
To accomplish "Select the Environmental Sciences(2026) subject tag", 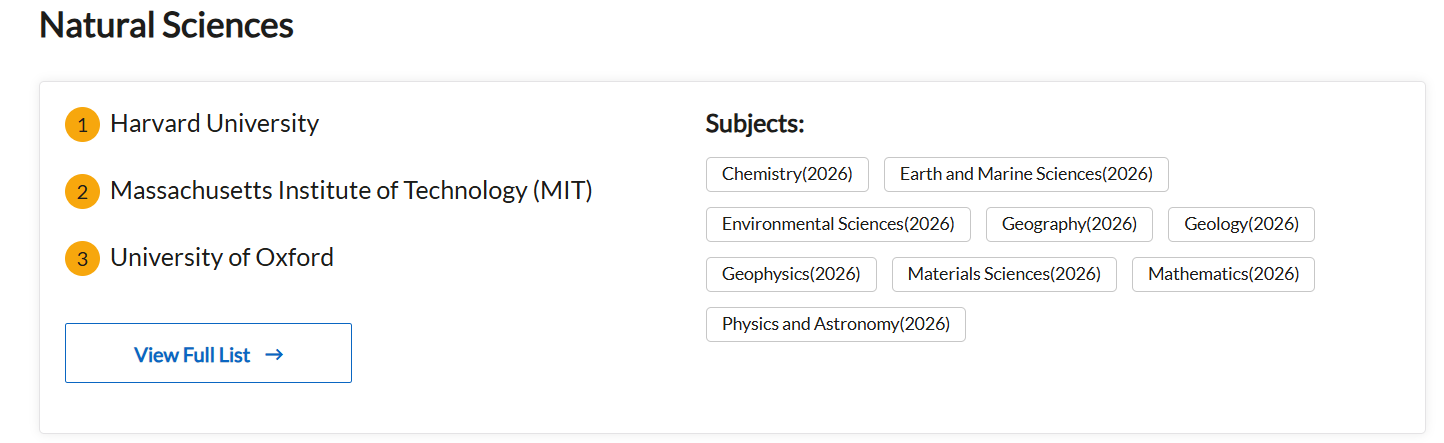I will tap(838, 224).
